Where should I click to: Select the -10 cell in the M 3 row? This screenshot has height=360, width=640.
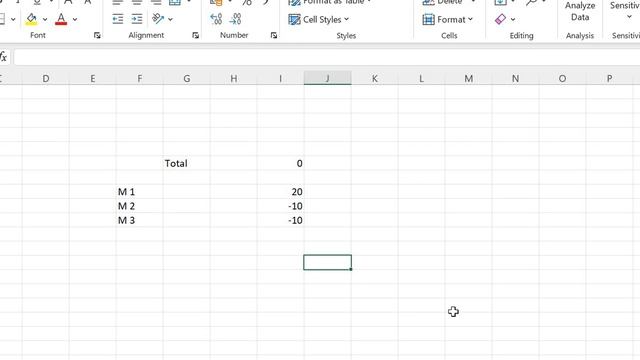tap(280, 220)
